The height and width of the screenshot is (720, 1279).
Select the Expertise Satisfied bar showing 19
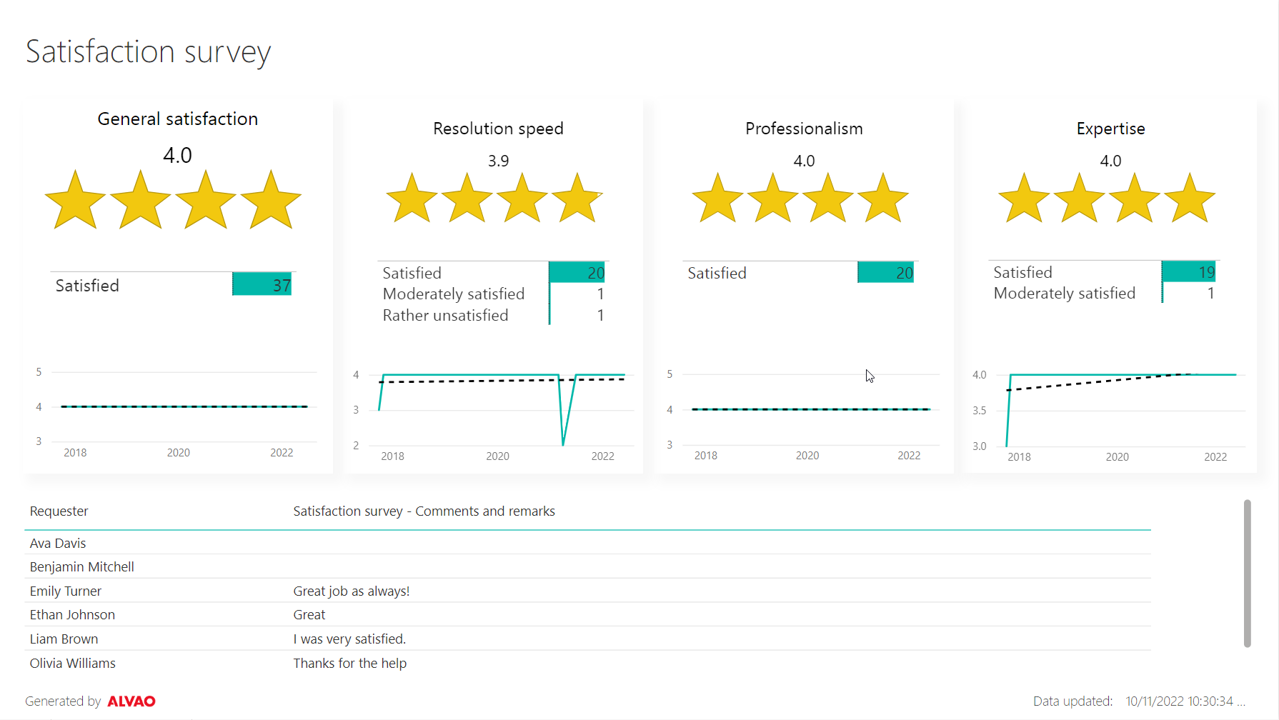point(1188,272)
